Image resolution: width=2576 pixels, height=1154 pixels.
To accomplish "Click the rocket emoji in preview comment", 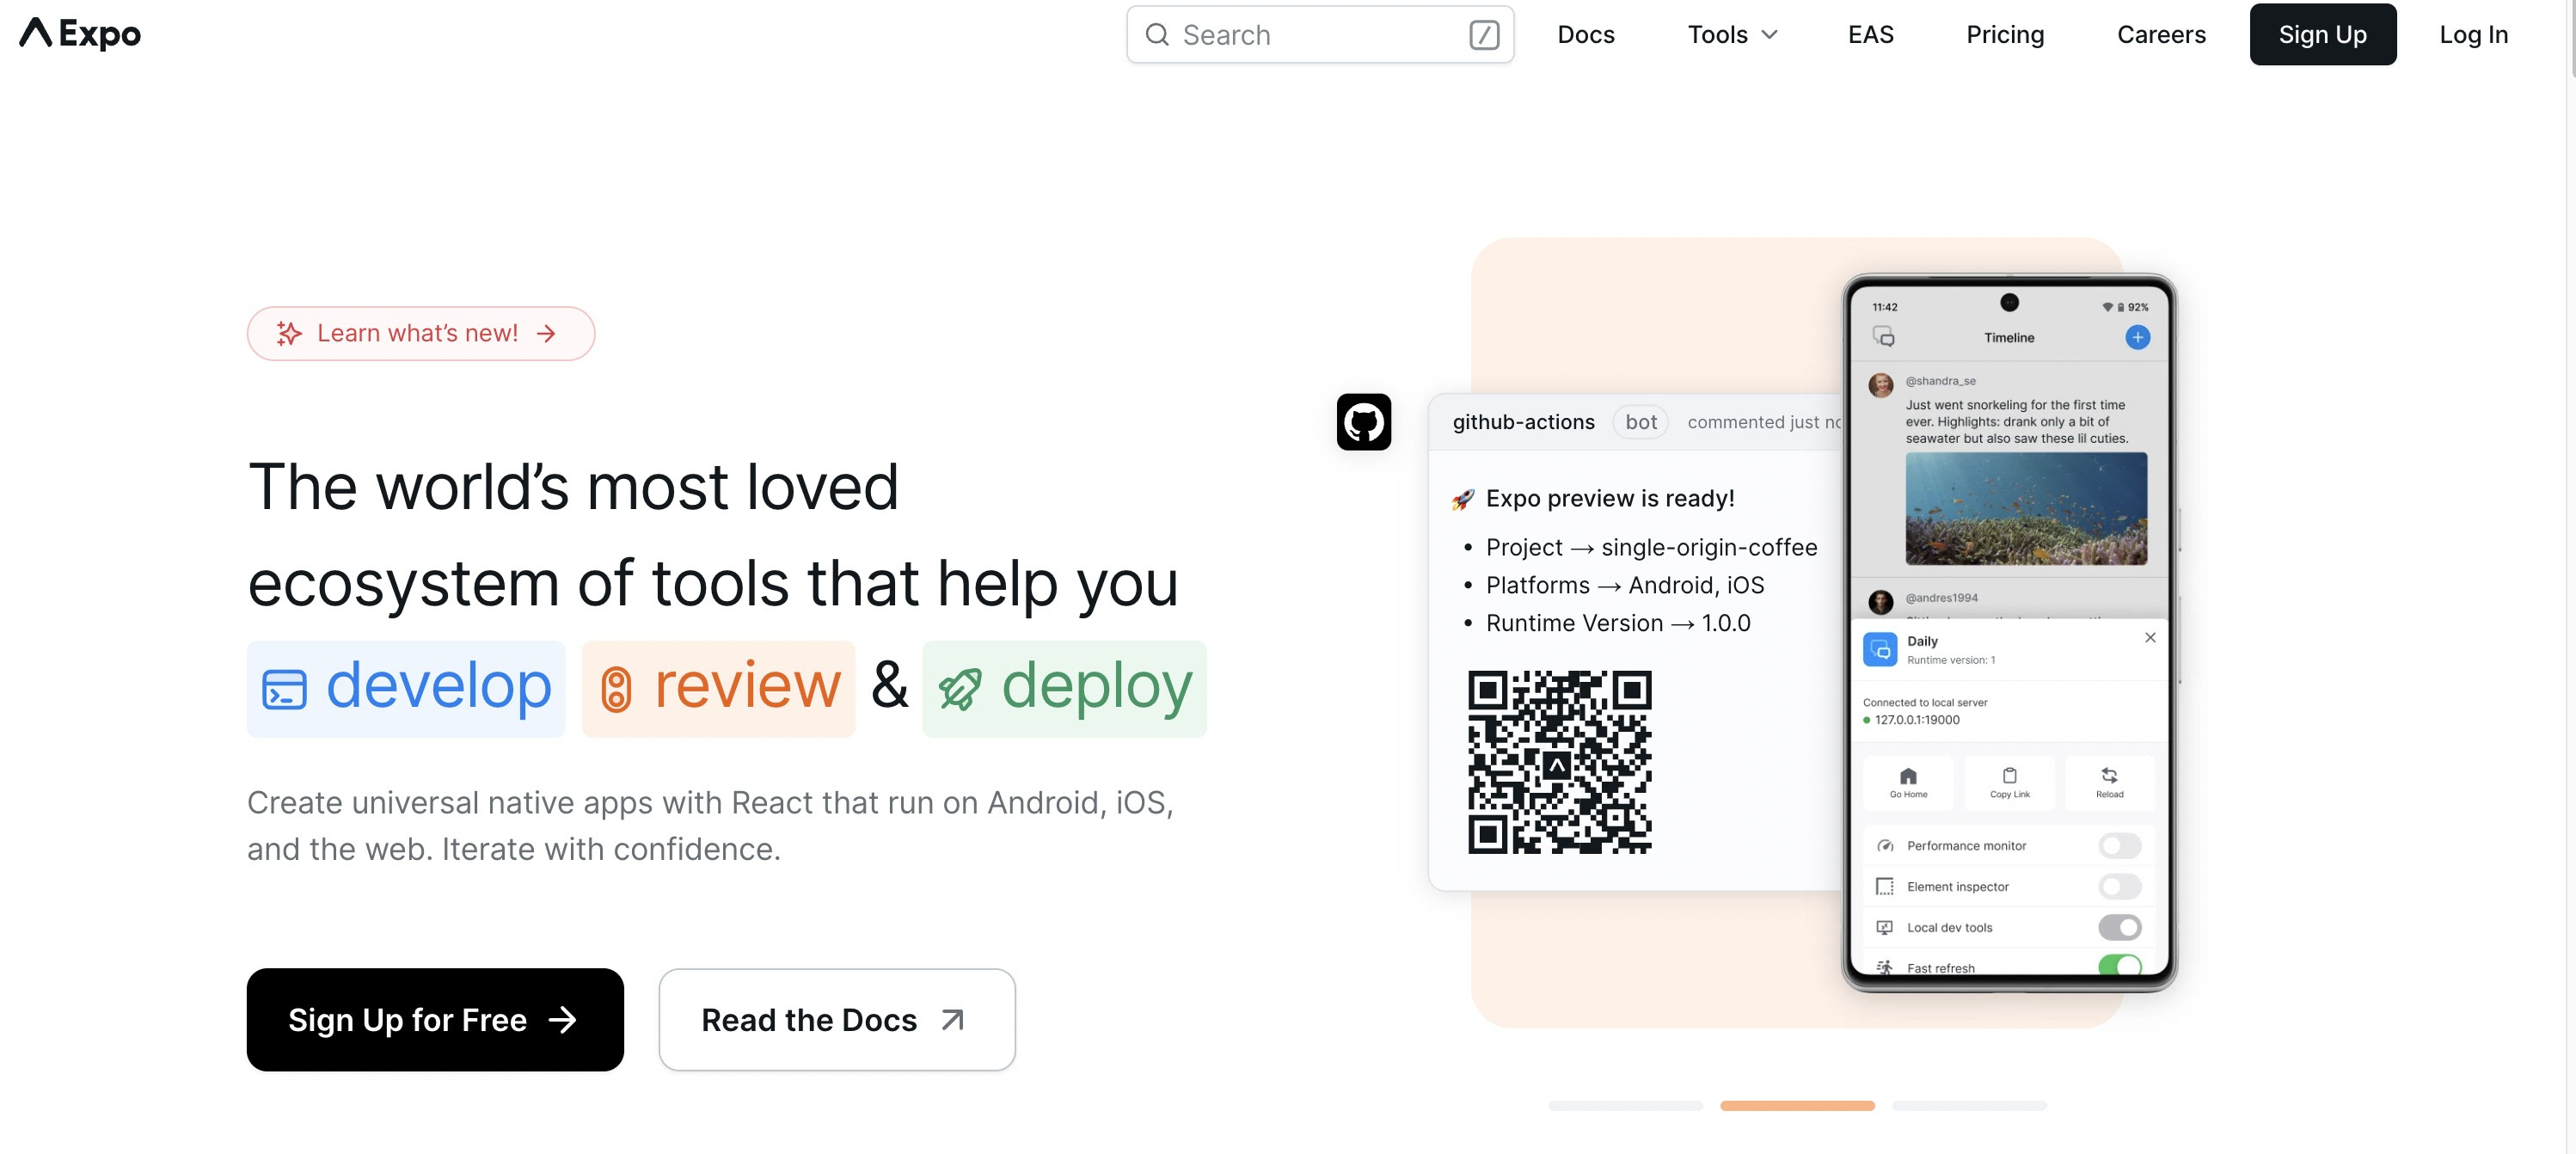I will pyautogui.click(x=1463, y=499).
